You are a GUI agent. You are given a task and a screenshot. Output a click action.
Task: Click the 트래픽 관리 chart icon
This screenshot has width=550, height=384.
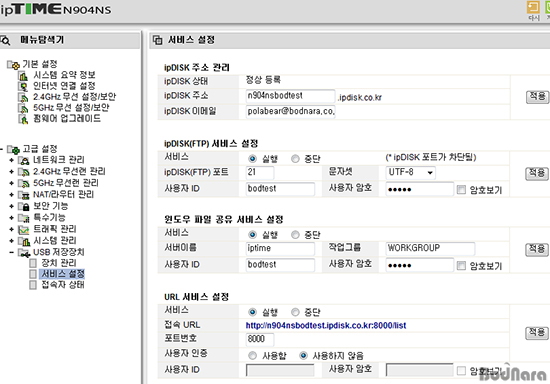(x=24, y=230)
